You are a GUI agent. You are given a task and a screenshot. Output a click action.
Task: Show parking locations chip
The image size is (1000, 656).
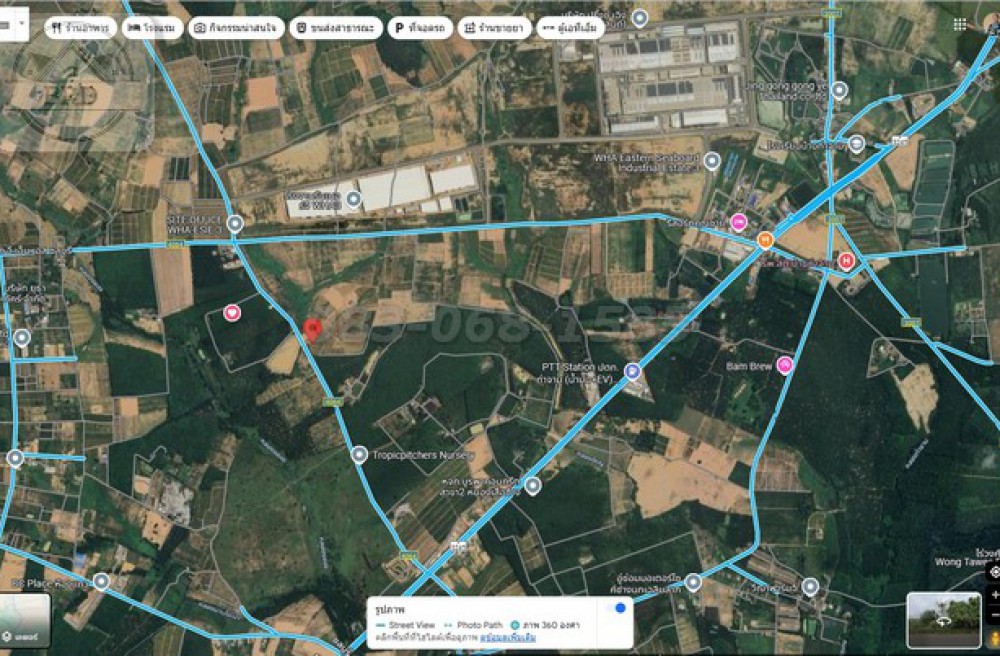point(420,28)
